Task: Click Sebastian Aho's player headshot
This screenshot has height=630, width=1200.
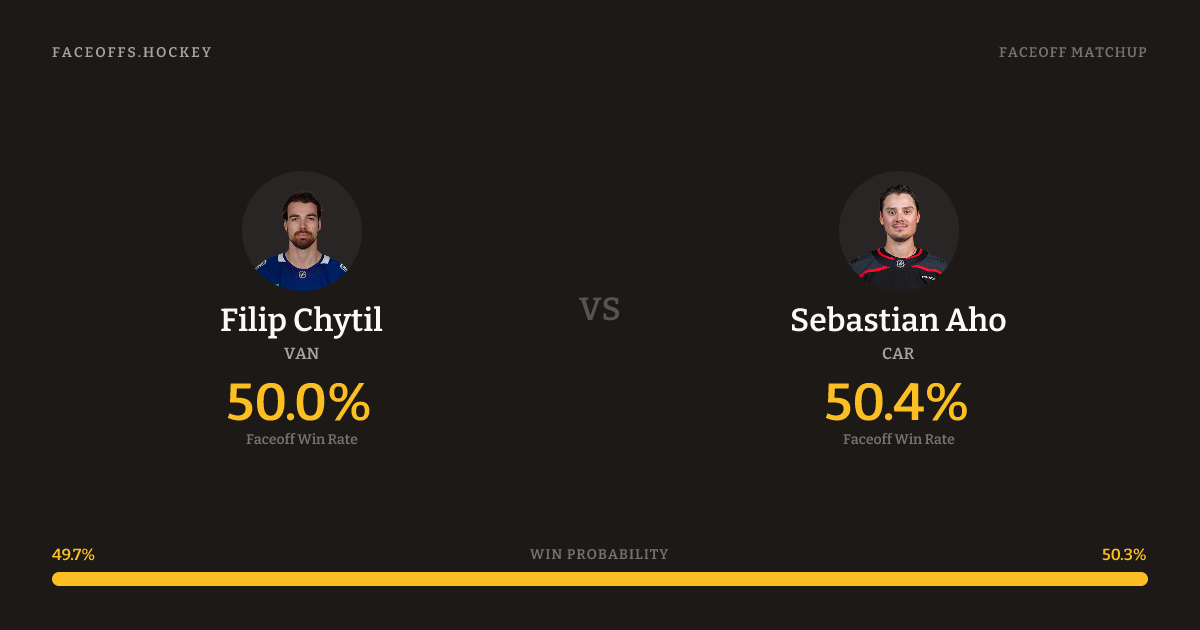Action: 898,231
